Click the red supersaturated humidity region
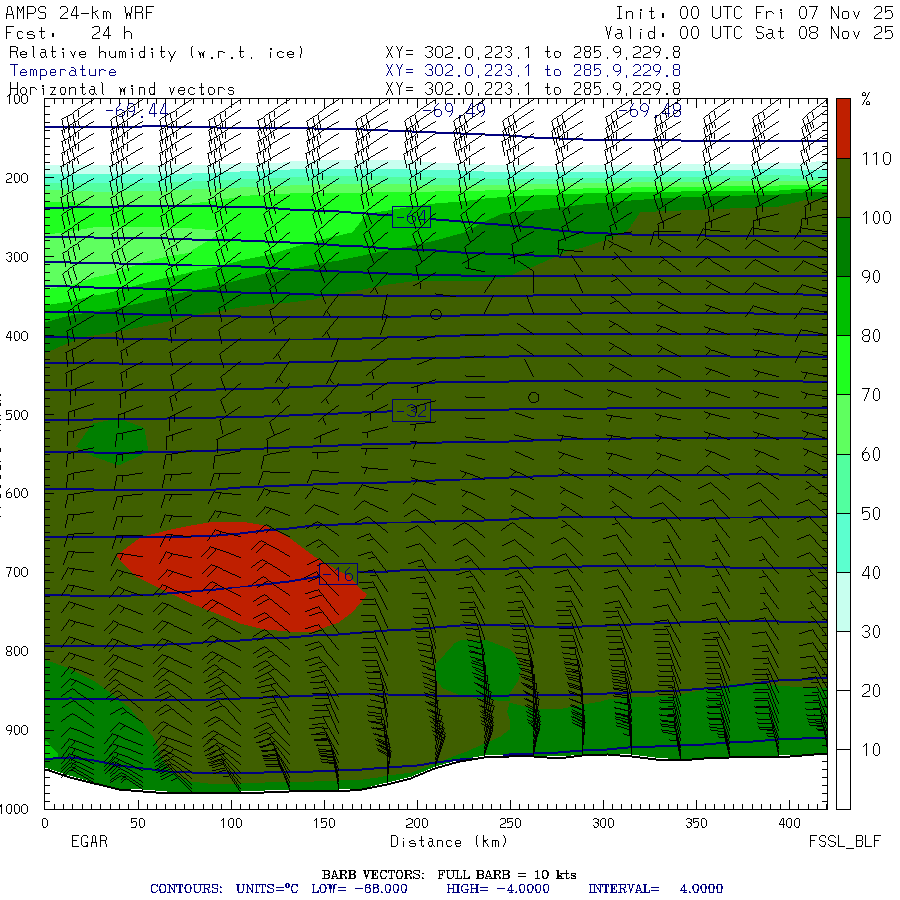 click(x=241, y=577)
